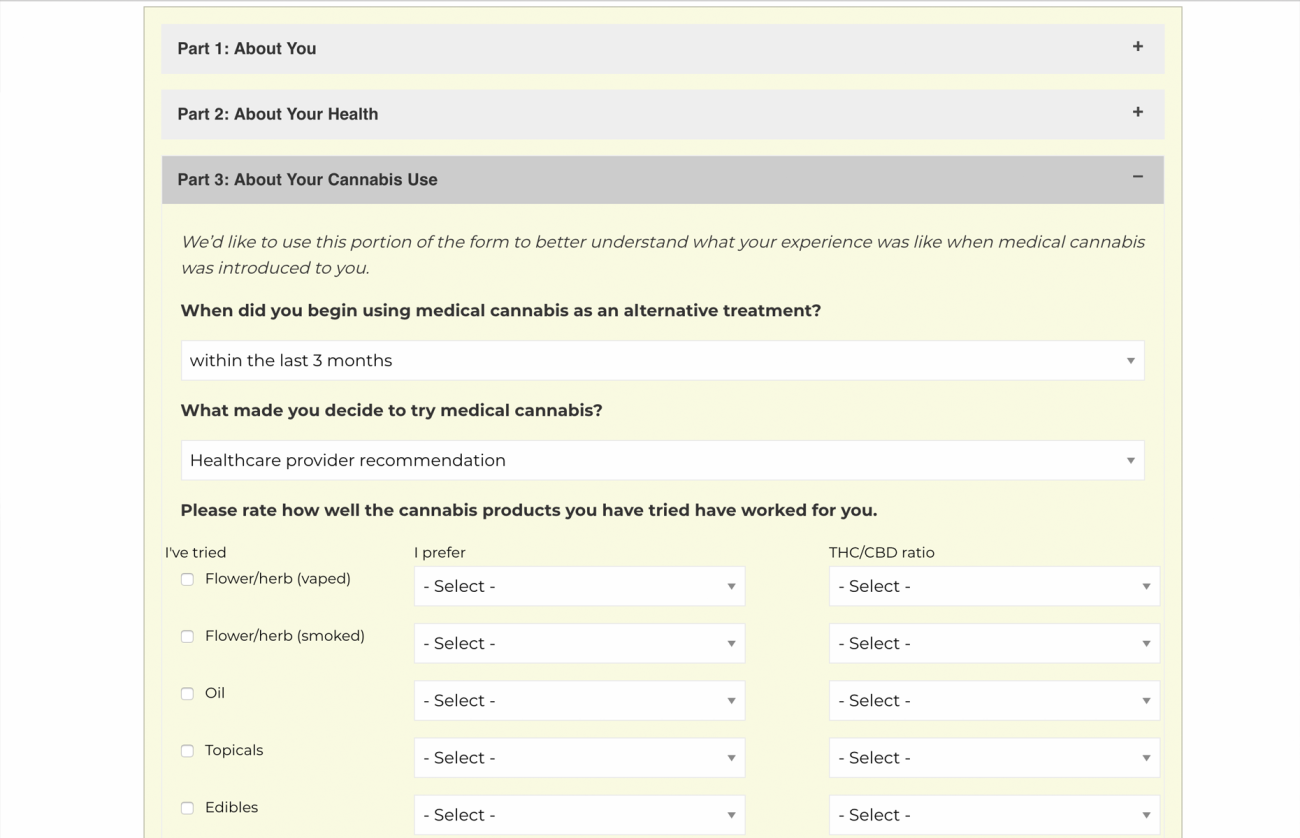Check the Flower/herb (vaped) checkbox

[187, 580]
